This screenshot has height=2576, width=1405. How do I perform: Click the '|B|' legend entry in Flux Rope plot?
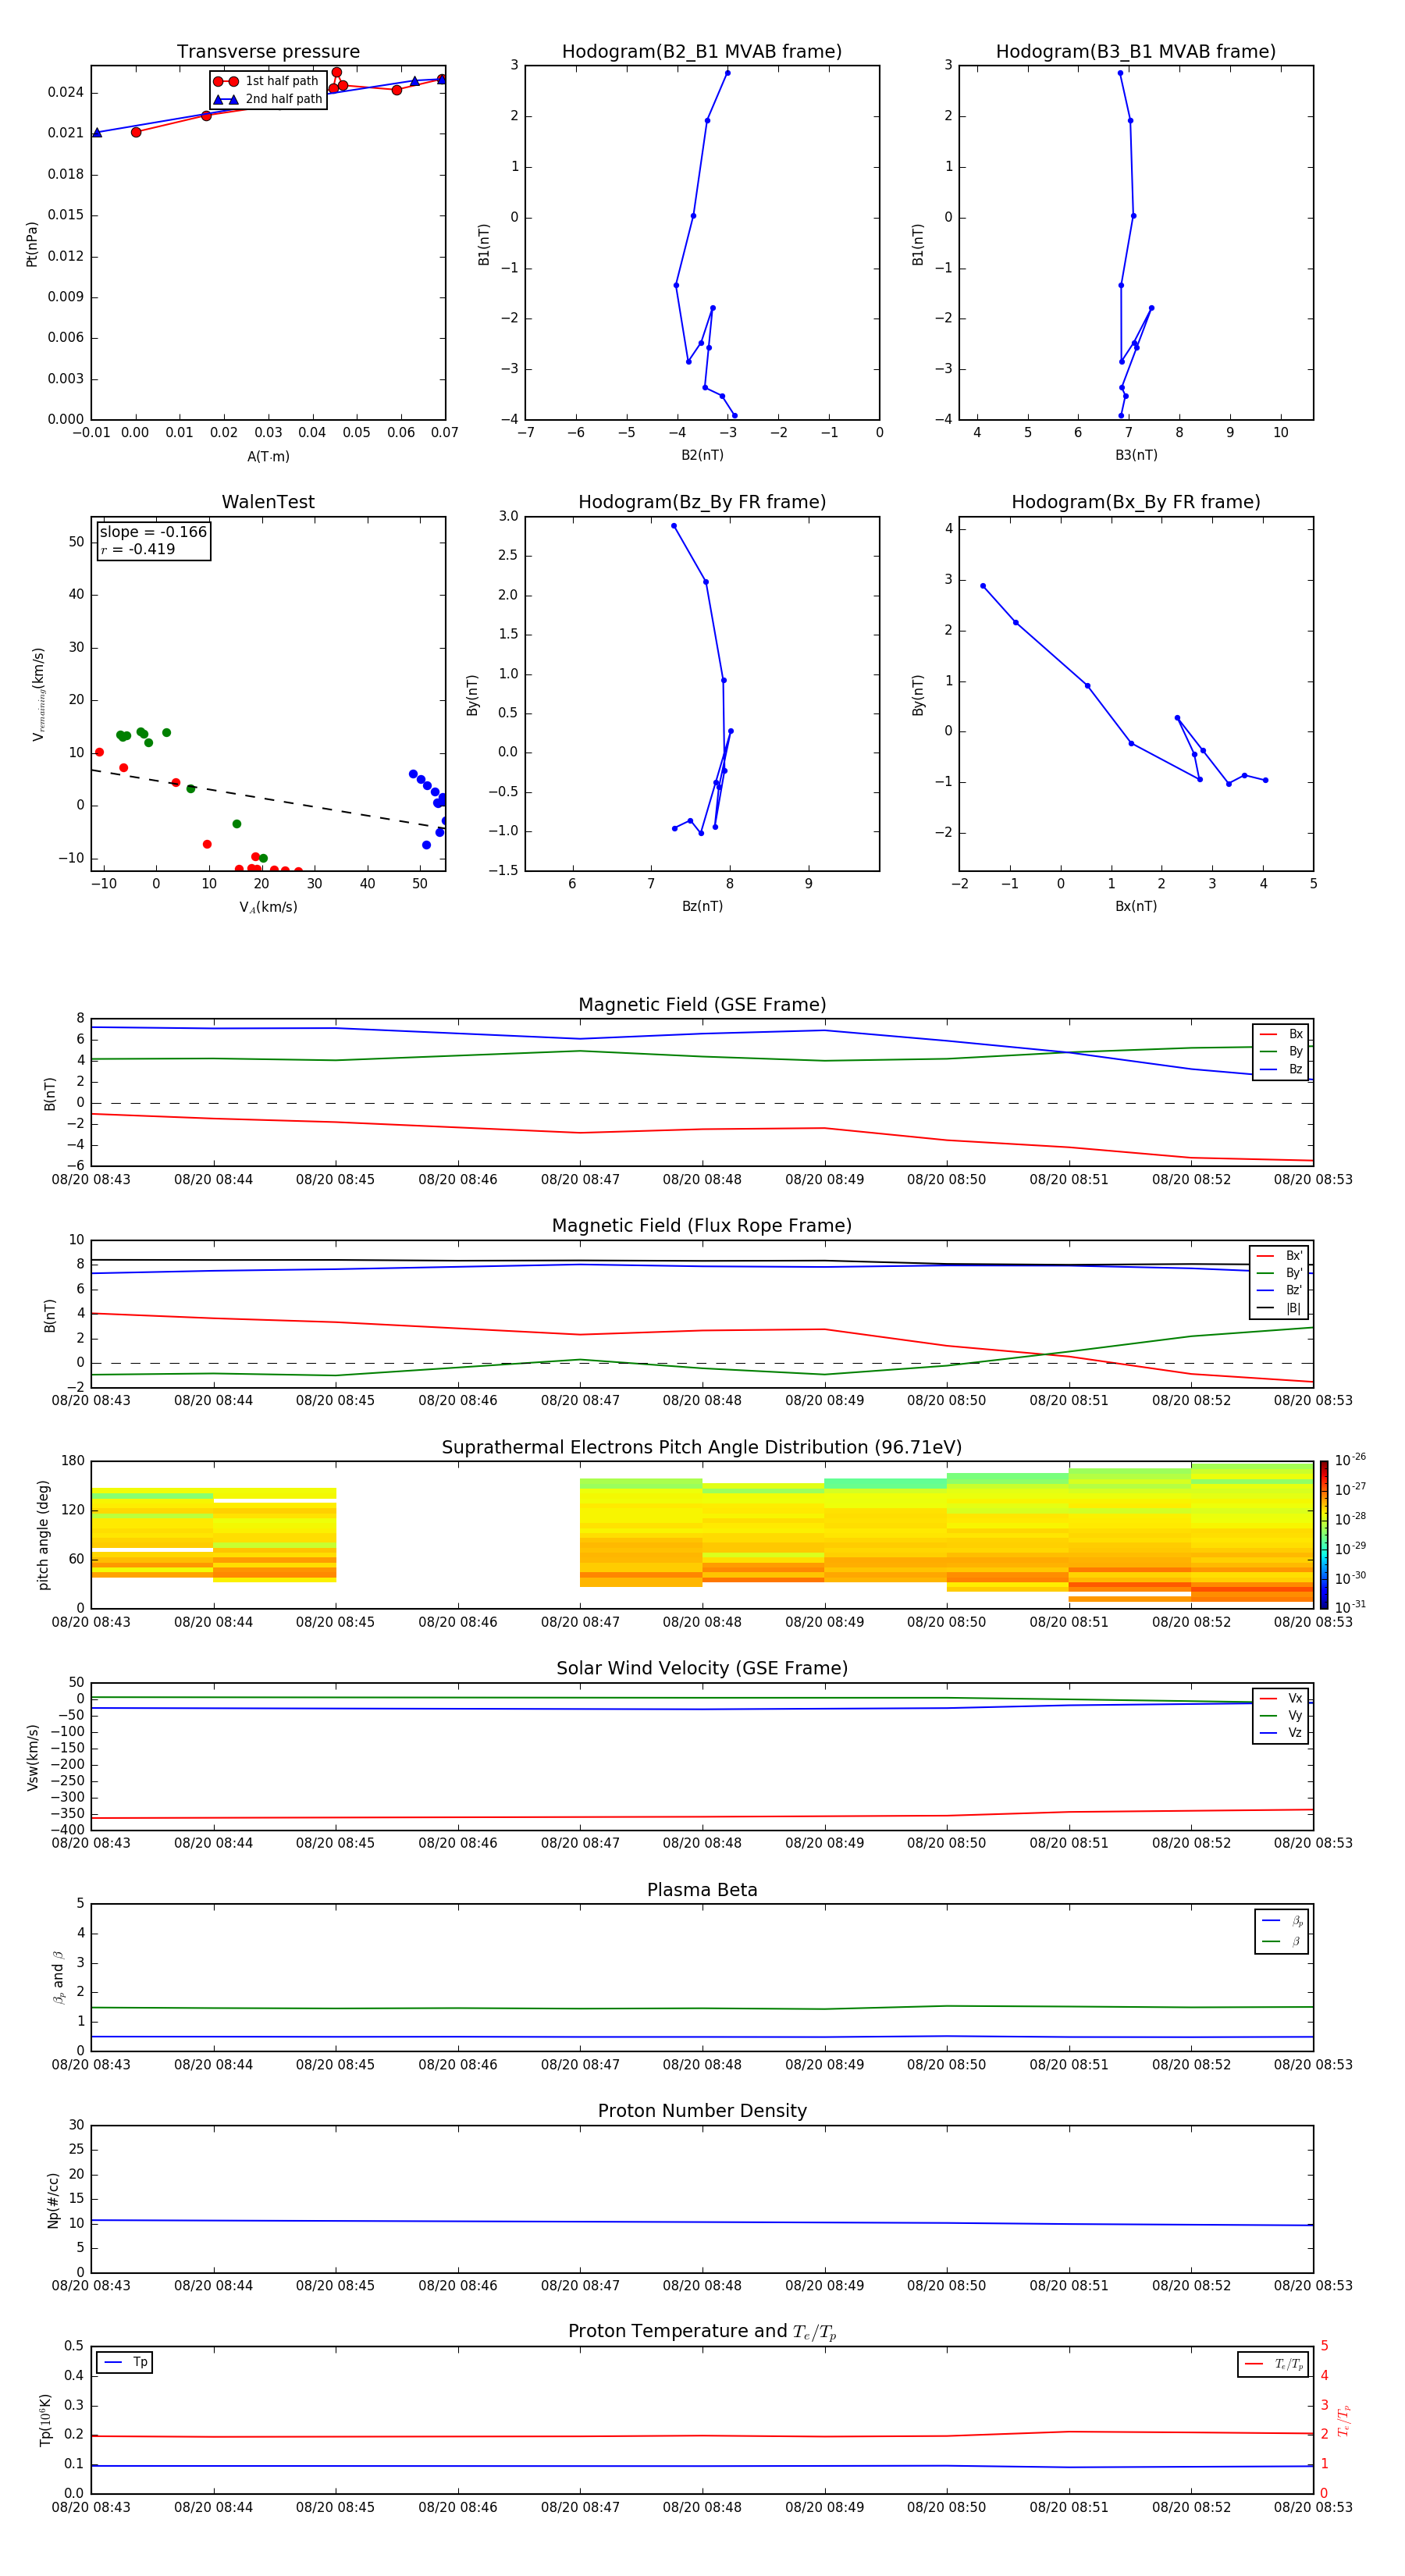1279,1308
